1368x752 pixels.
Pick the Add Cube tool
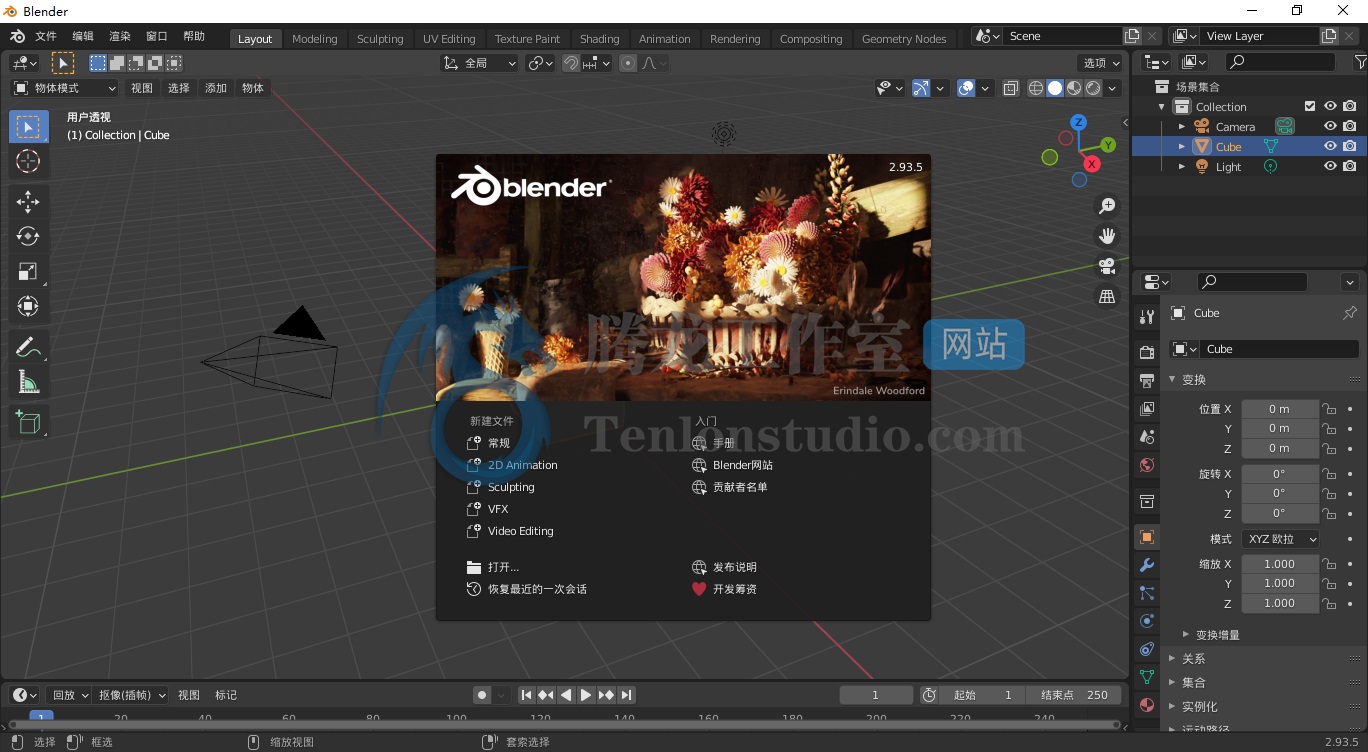coord(28,423)
